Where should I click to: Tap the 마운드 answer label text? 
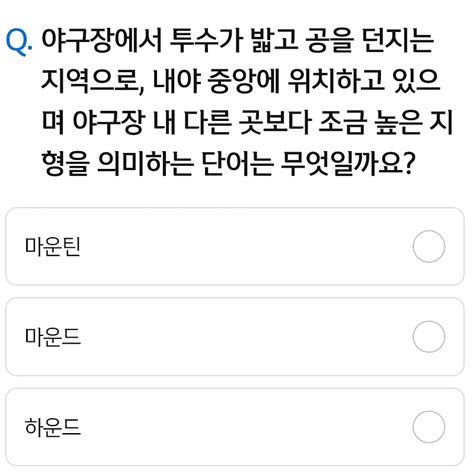(53, 337)
